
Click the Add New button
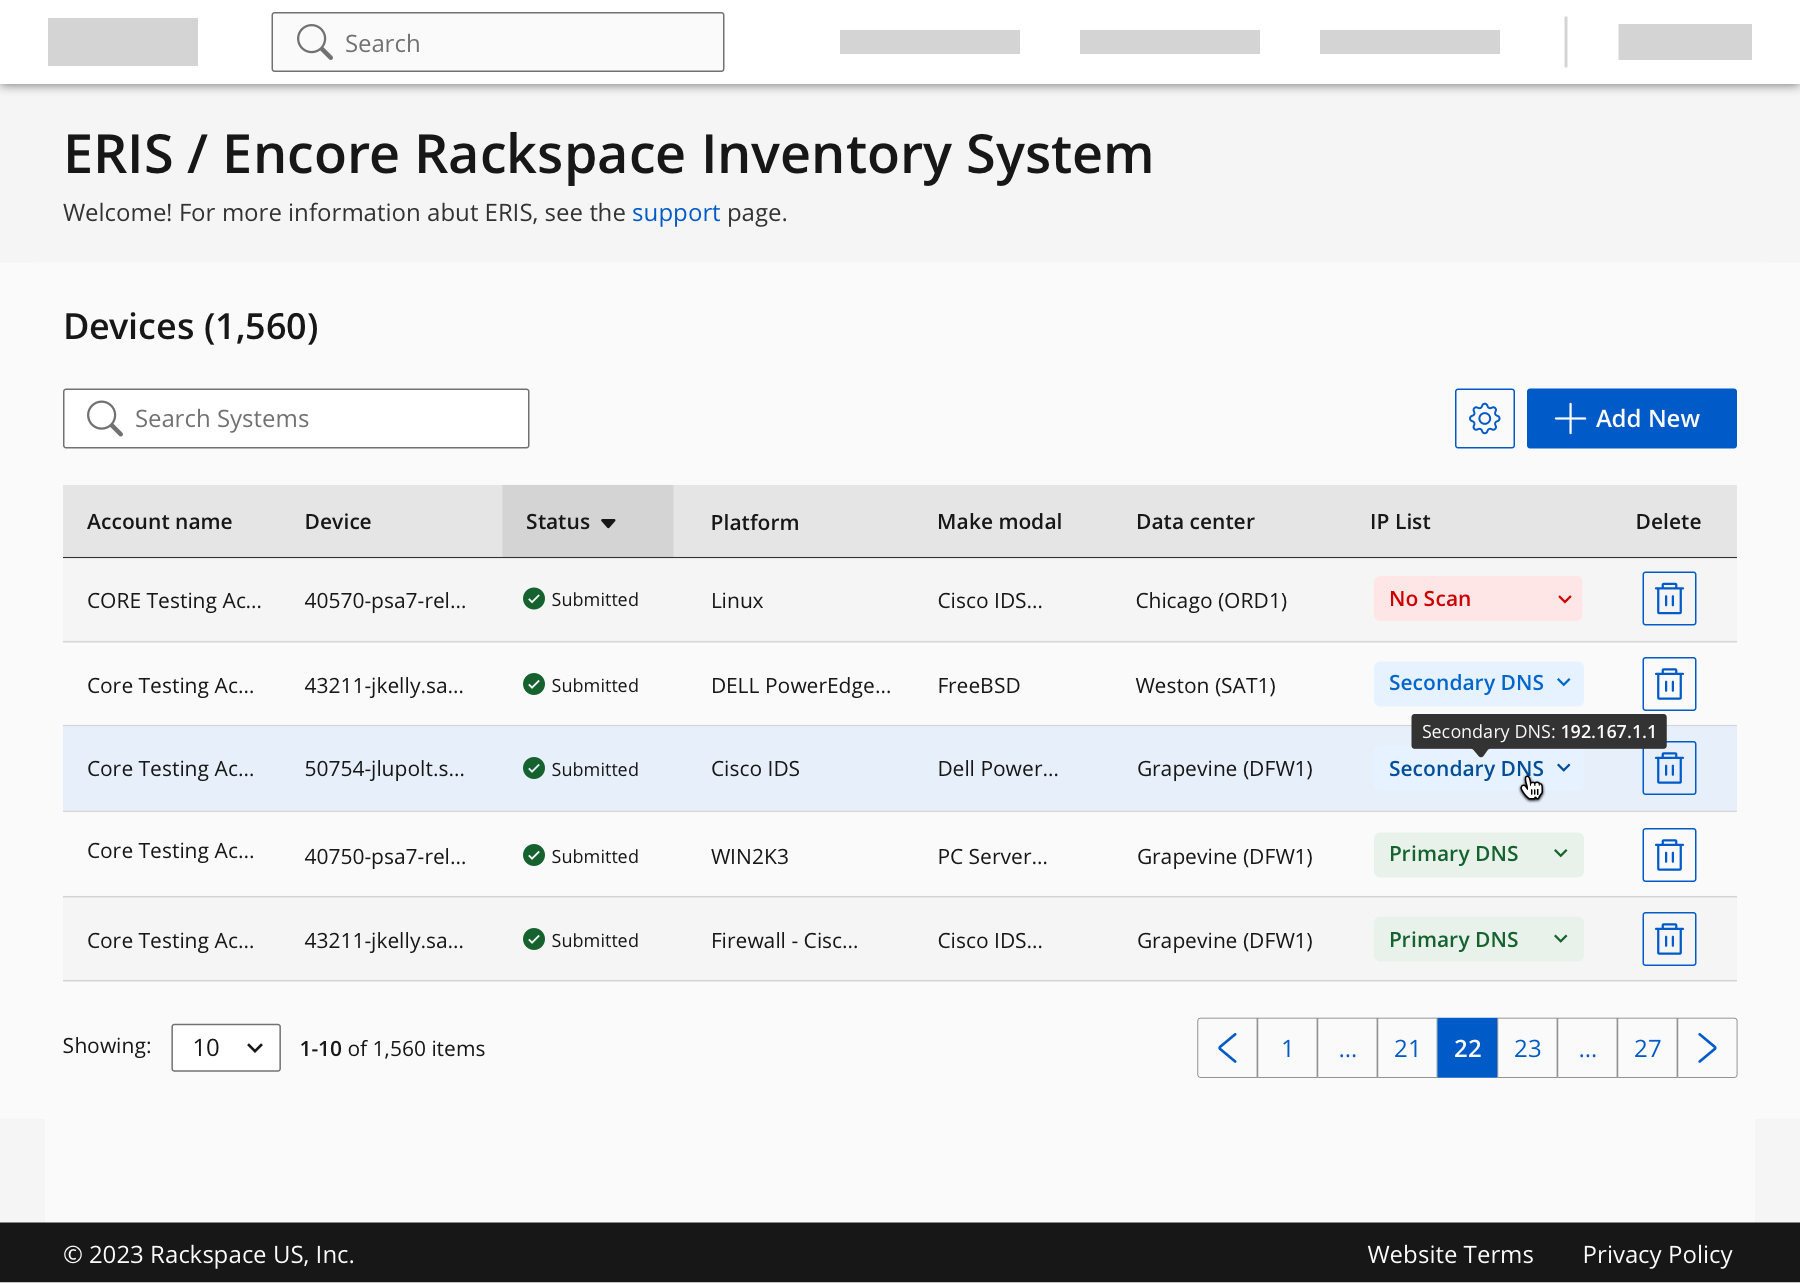tap(1631, 418)
